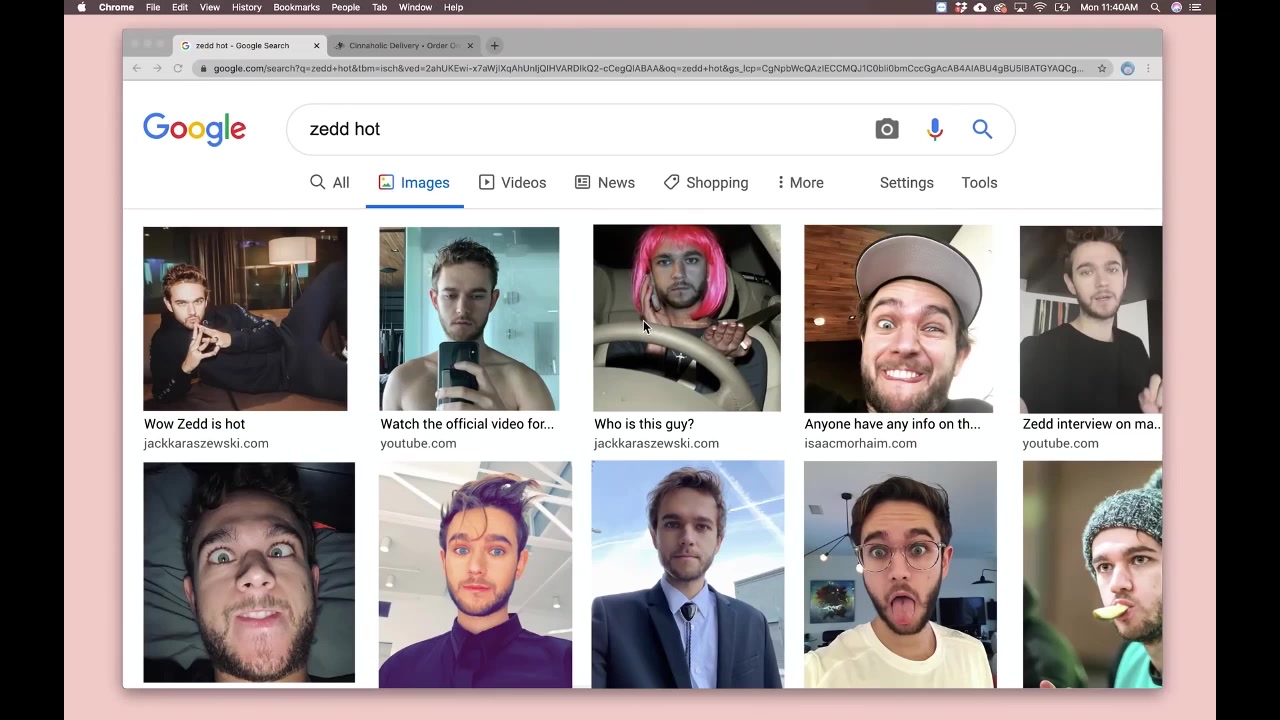Open the 'Wow Zedd is hot' link
Image resolution: width=1280 pixels, height=720 pixels.
(x=194, y=424)
